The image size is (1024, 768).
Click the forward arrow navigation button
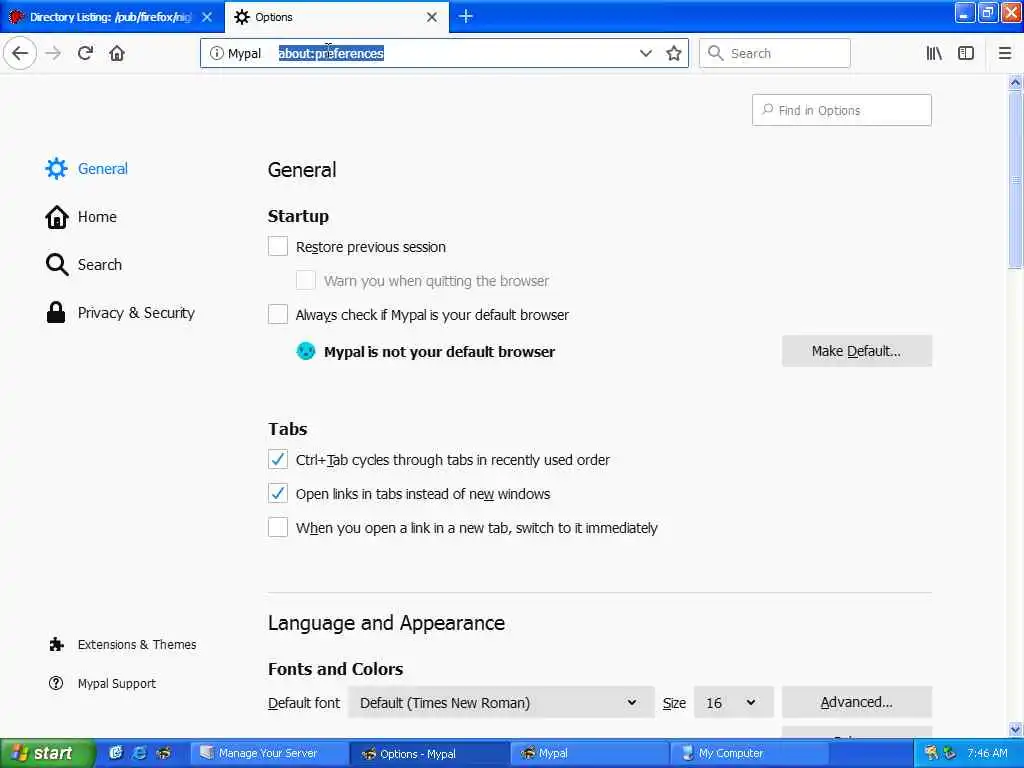[x=54, y=53]
